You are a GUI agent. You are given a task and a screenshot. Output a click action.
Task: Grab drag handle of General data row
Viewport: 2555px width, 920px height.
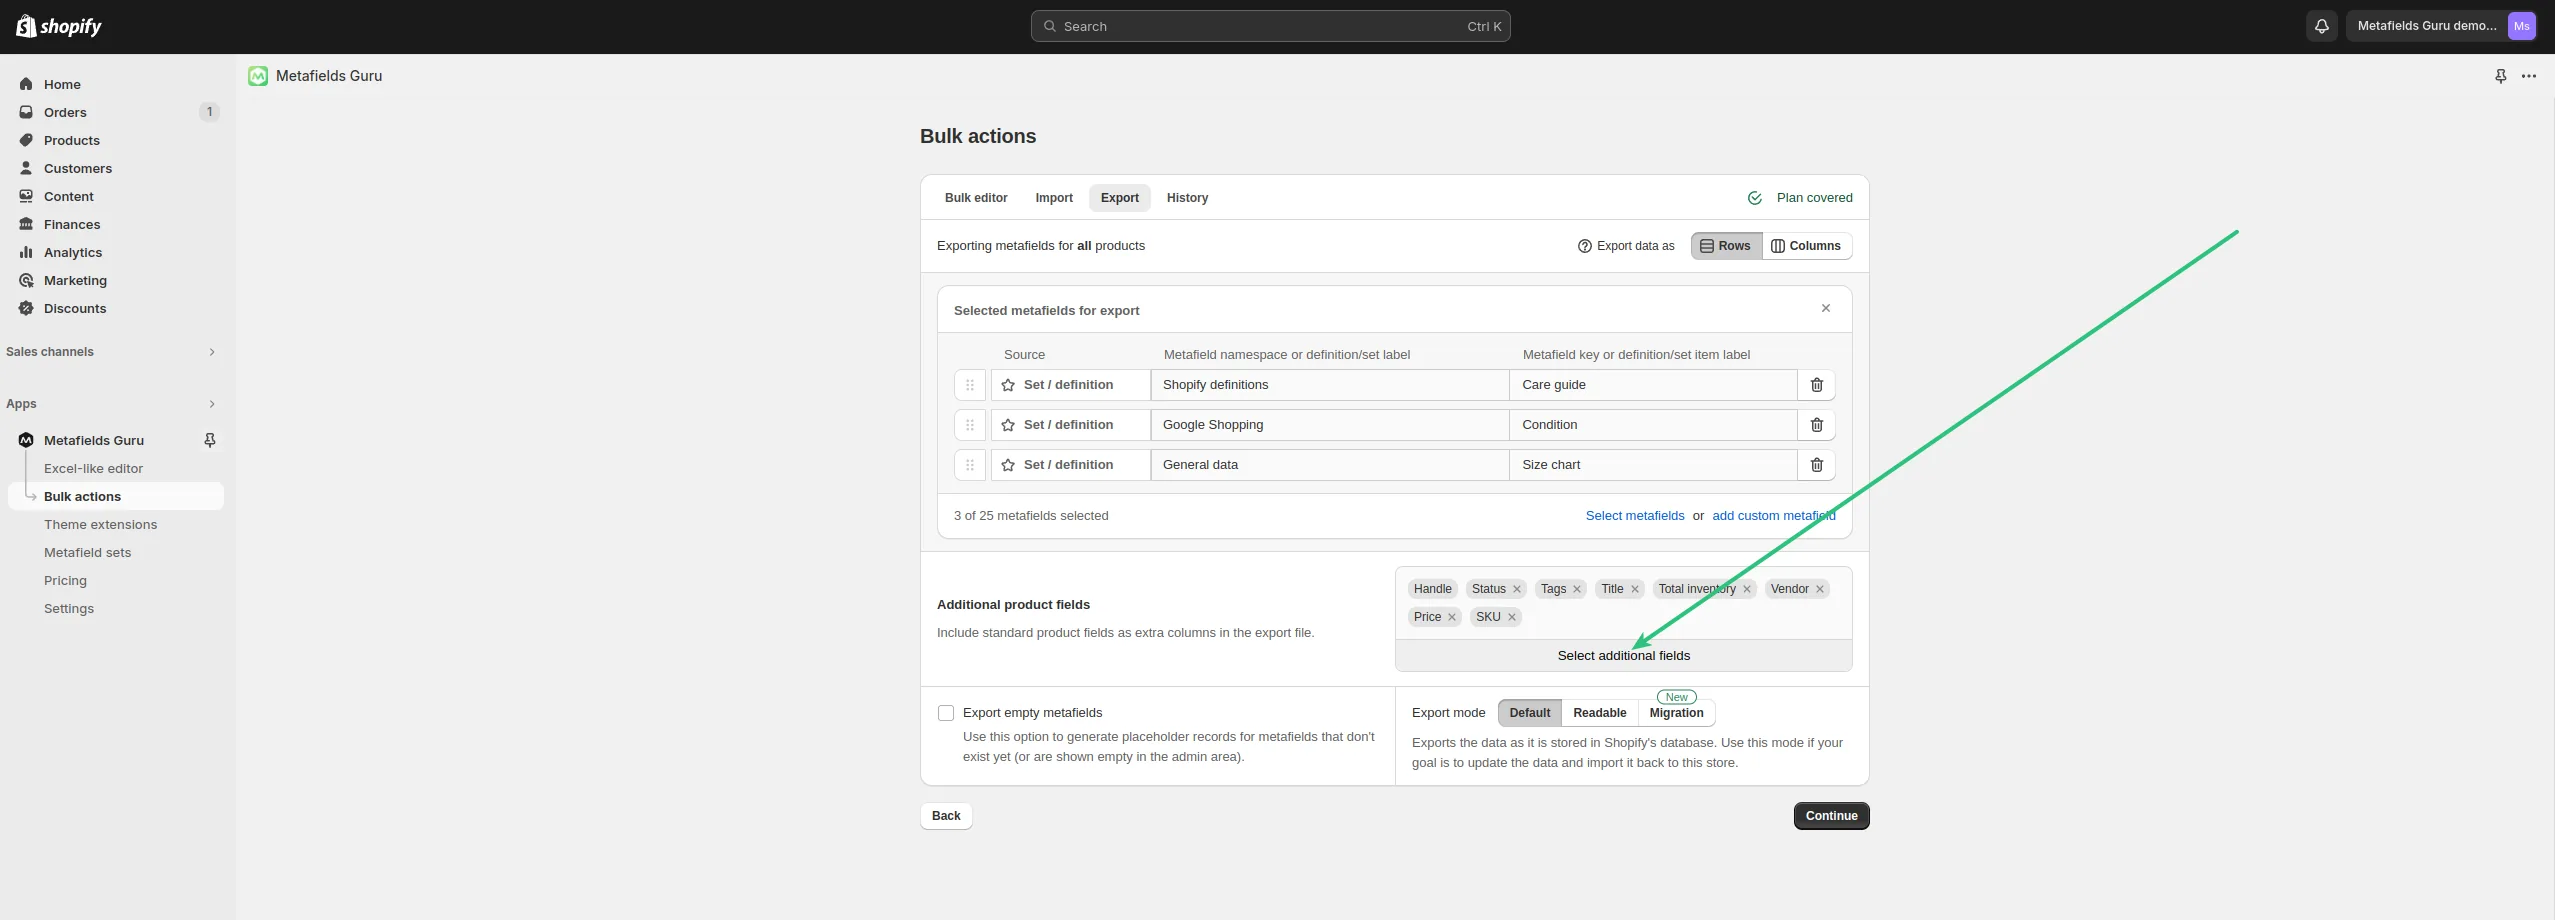pyautogui.click(x=970, y=465)
